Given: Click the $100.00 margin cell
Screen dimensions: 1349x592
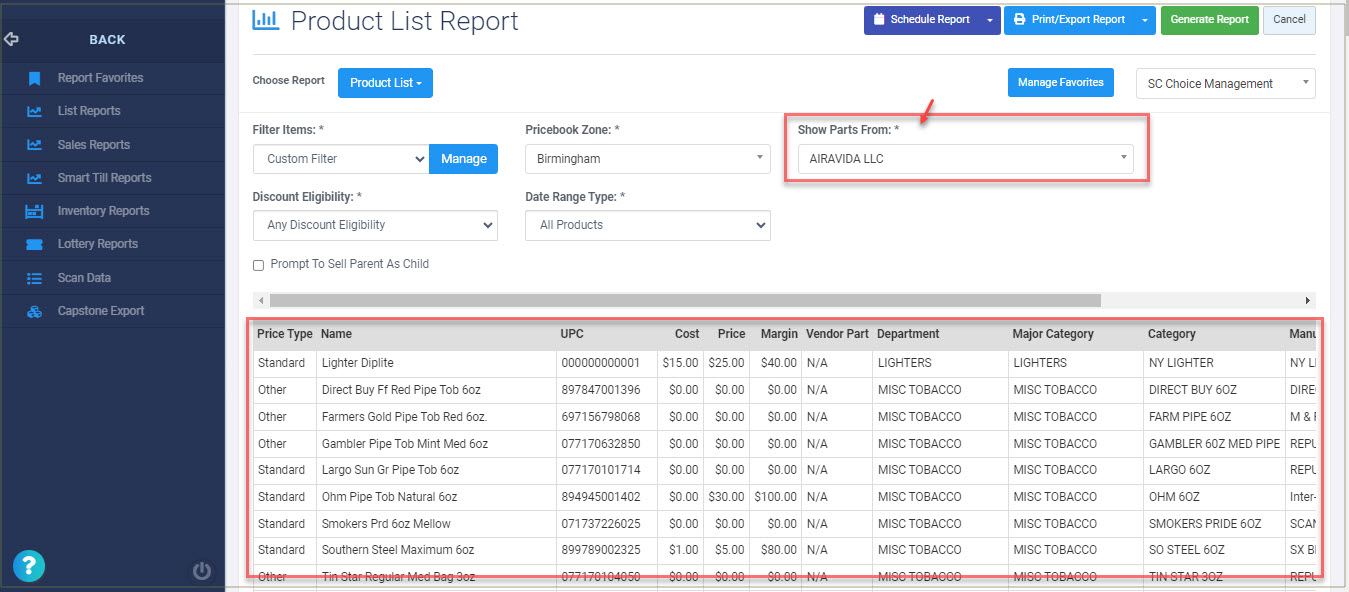Looking at the screenshot, I should tap(776, 497).
